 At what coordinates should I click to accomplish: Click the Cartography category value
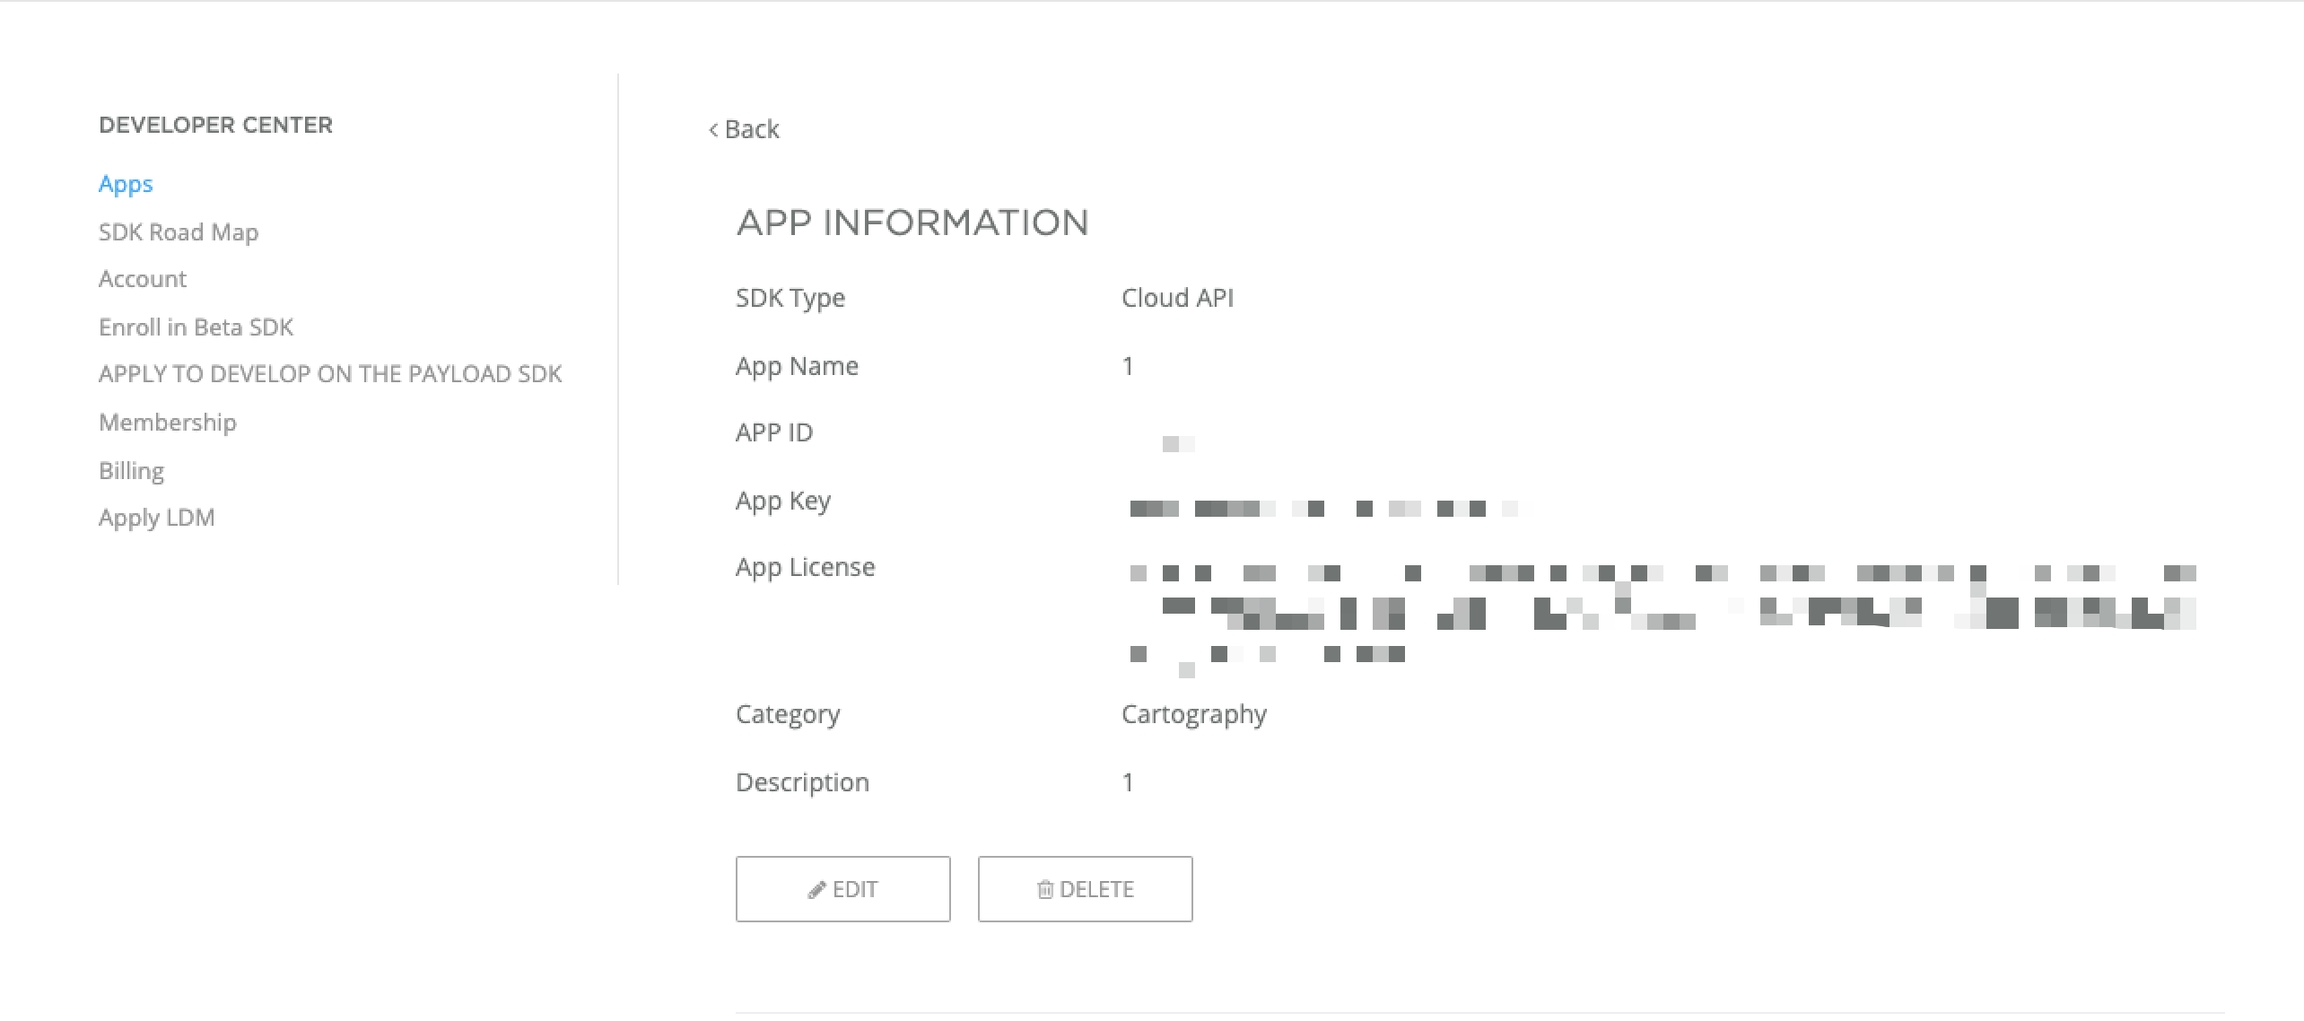click(1194, 714)
